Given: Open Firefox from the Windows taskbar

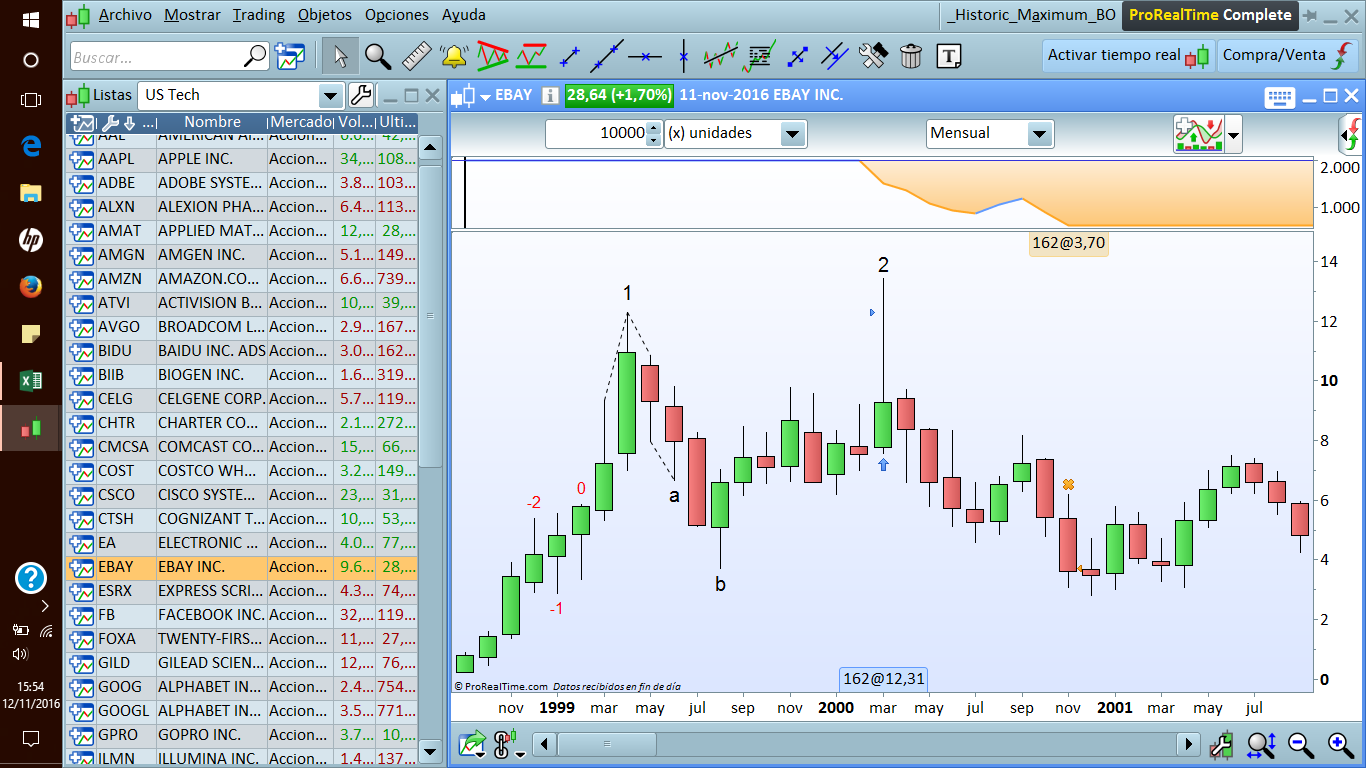Looking at the screenshot, I should coord(31,287).
